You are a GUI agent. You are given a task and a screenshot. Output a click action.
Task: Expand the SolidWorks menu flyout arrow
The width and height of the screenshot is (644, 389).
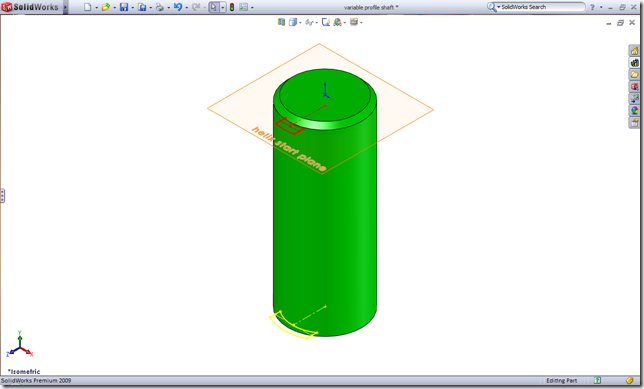pos(65,7)
